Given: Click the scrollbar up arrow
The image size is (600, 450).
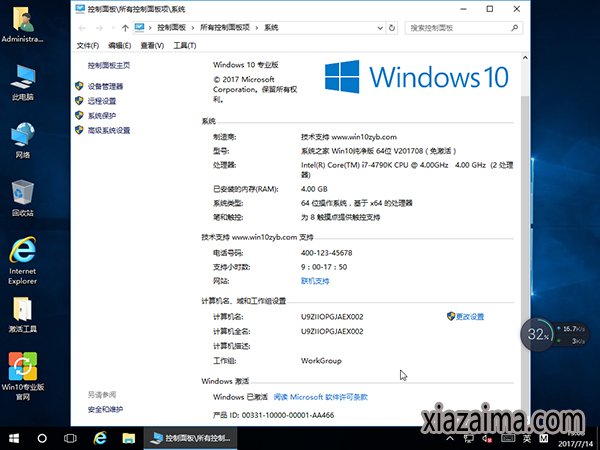Looking at the screenshot, I should coord(525,58).
